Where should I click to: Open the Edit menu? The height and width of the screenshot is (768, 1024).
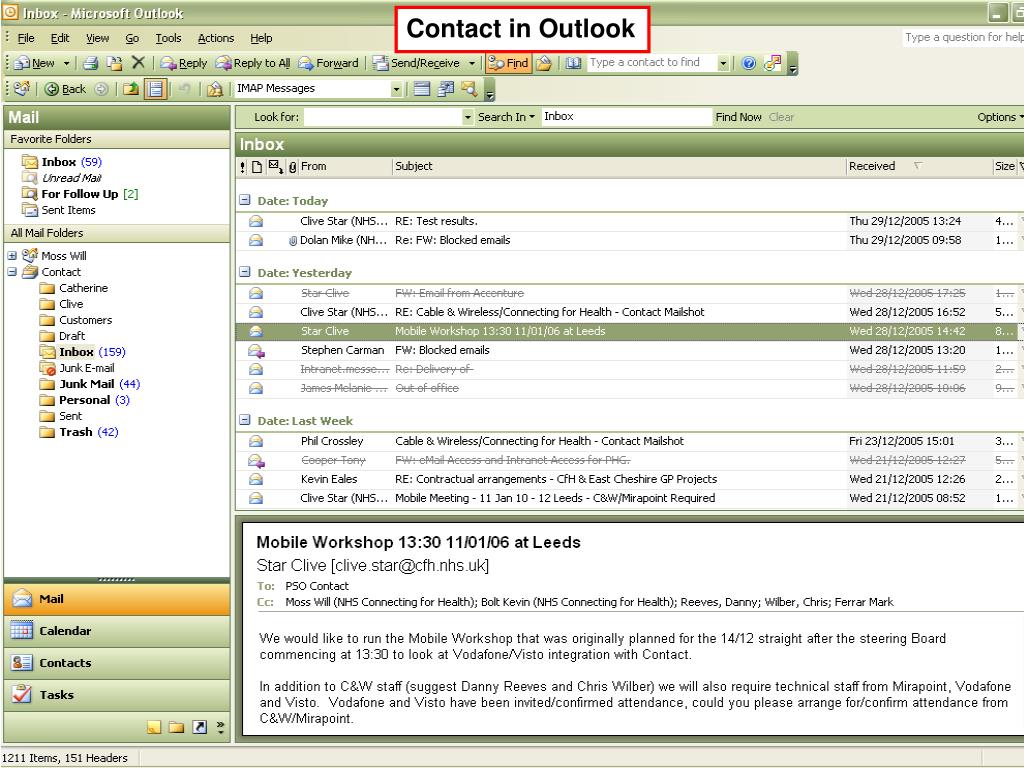[60, 38]
